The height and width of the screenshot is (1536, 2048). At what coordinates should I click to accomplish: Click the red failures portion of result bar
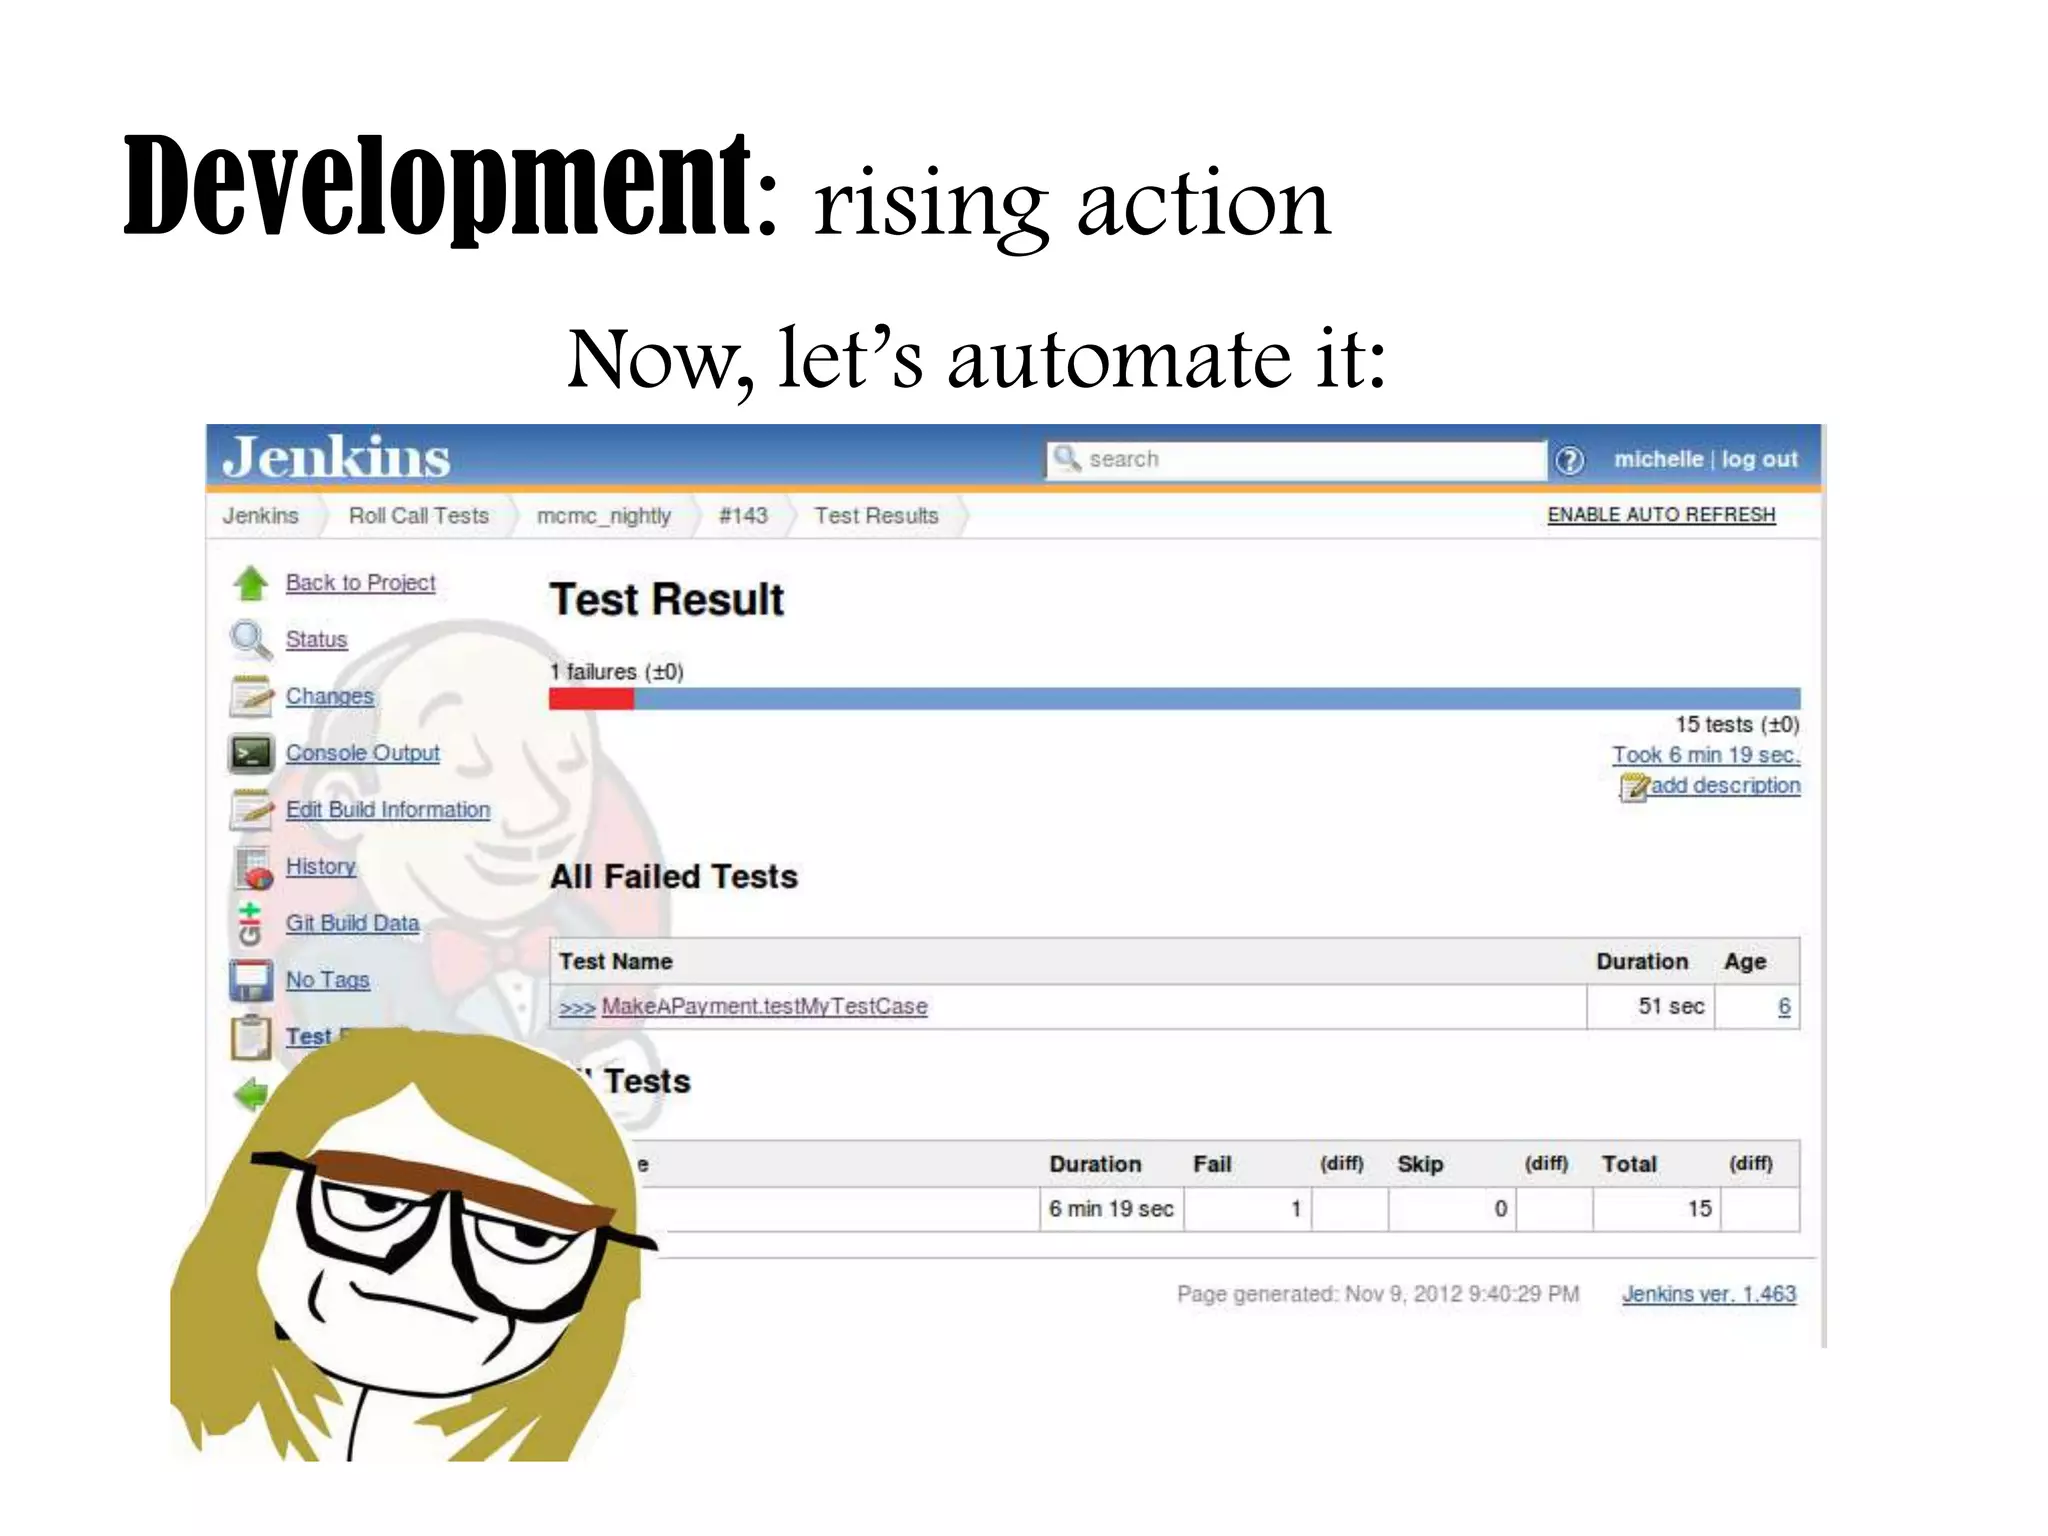click(591, 699)
